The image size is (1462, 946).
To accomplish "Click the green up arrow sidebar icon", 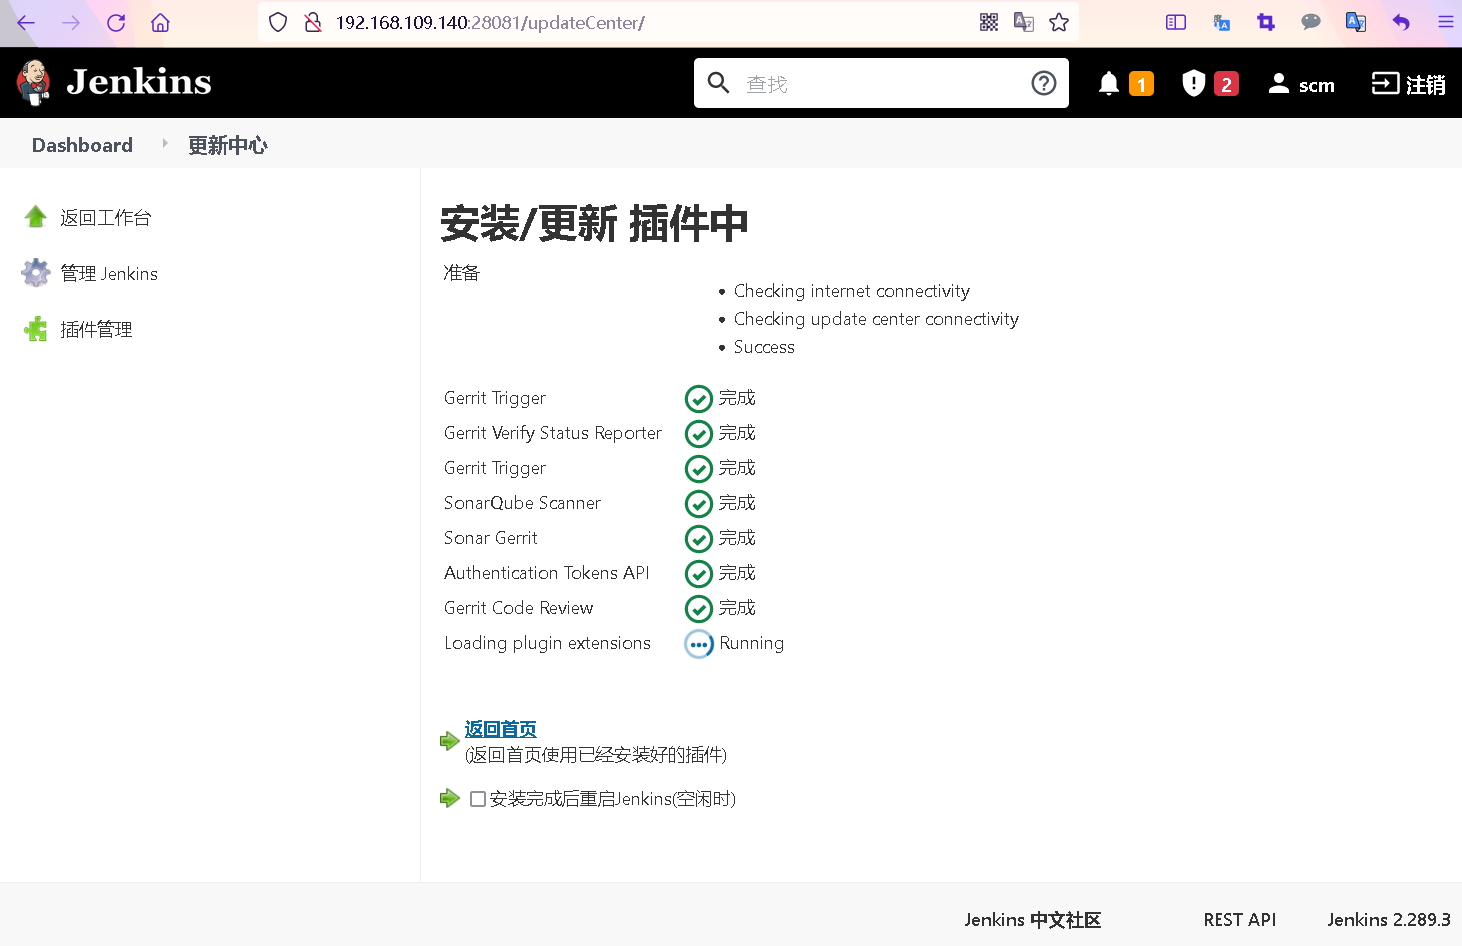I will 36,217.
